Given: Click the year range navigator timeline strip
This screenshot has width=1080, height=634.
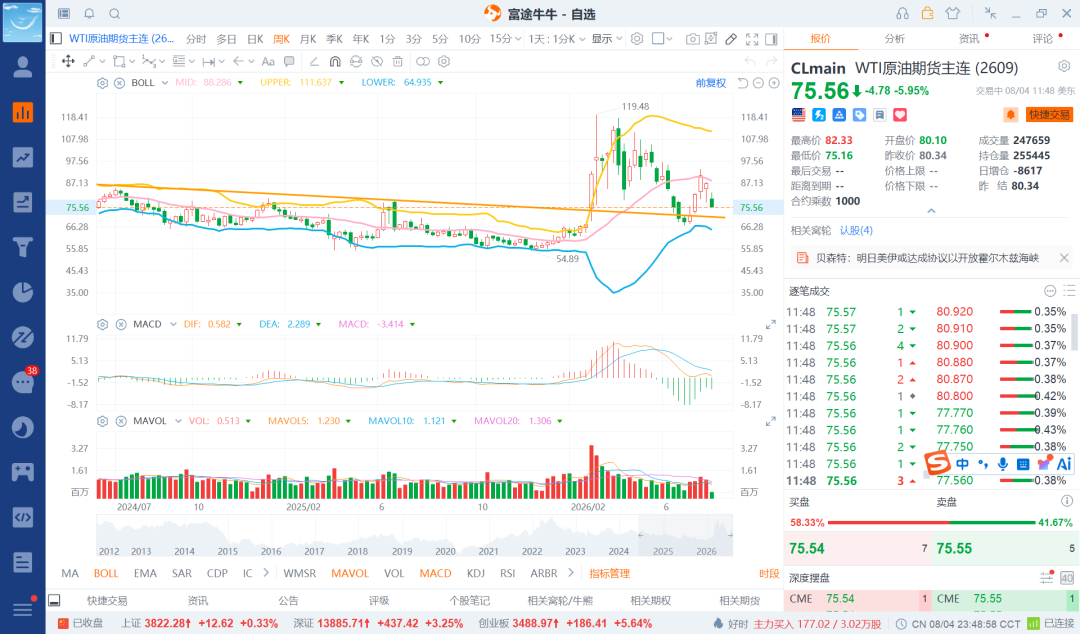Looking at the screenshot, I should pos(414,535).
